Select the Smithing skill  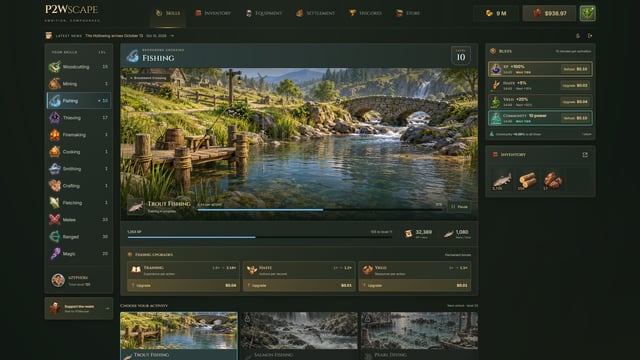point(79,169)
